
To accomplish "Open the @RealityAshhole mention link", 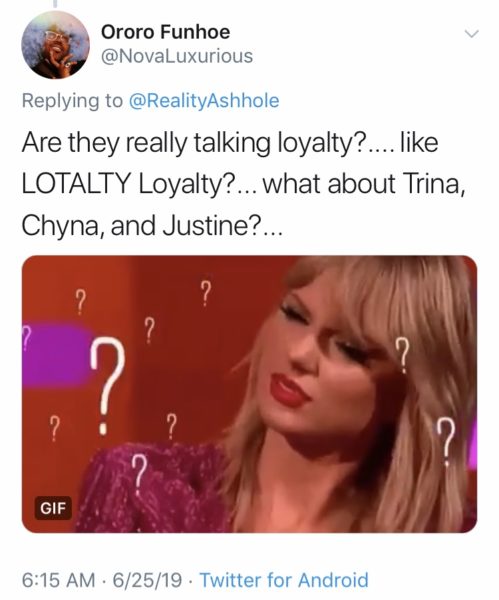I will tap(204, 101).
